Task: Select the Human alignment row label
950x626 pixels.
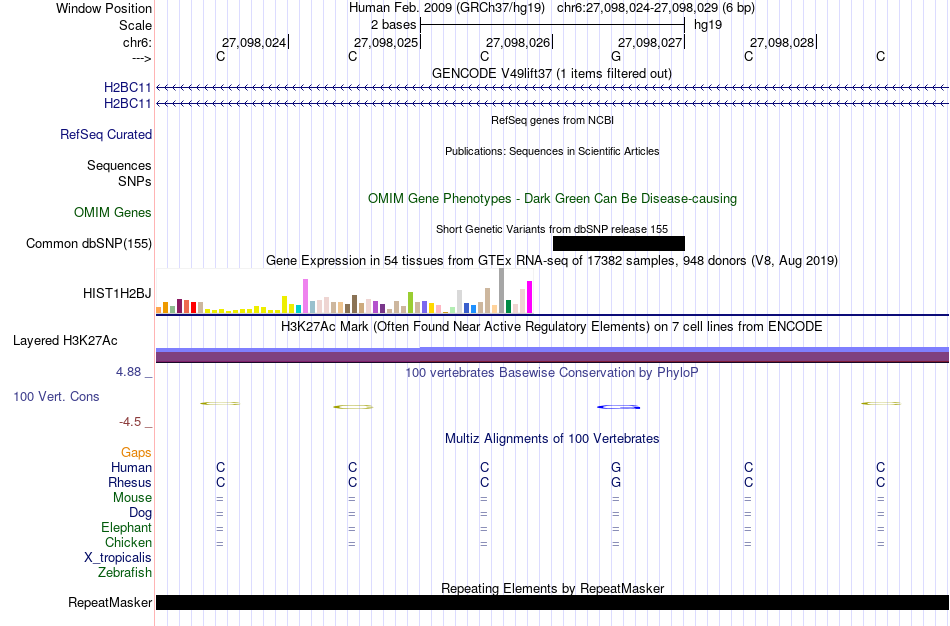Action: pyautogui.click(x=131, y=467)
